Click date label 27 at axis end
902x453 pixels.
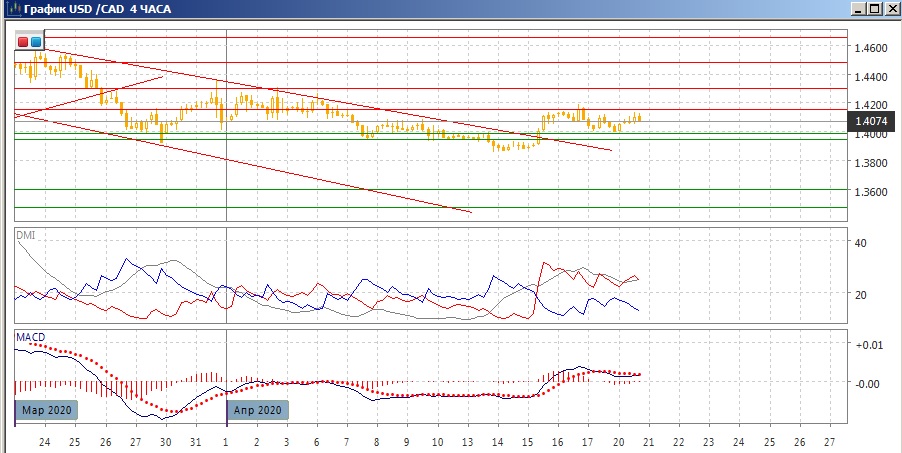[830, 442]
